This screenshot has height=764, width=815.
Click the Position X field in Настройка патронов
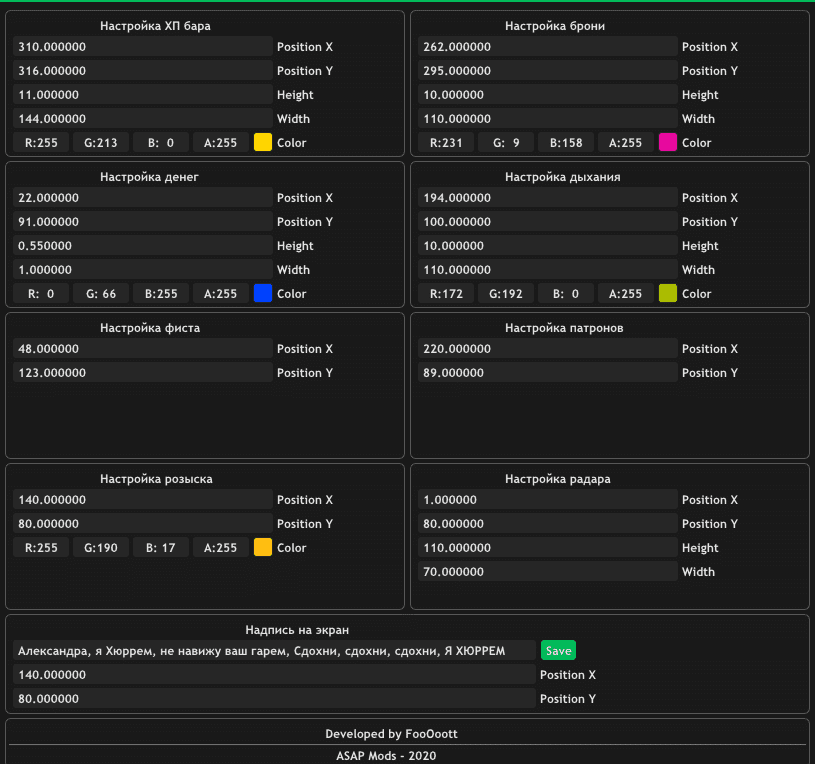pyautogui.click(x=548, y=349)
